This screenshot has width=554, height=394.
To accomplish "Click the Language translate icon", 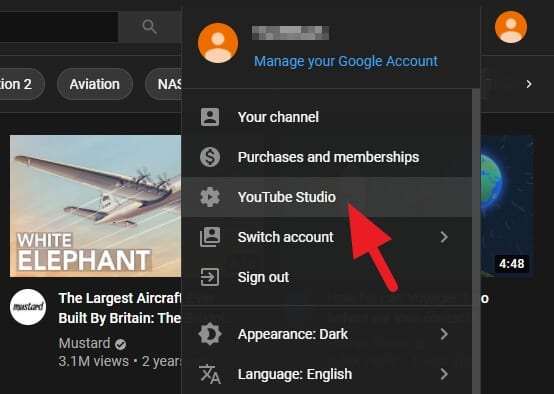I will click(x=210, y=374).
